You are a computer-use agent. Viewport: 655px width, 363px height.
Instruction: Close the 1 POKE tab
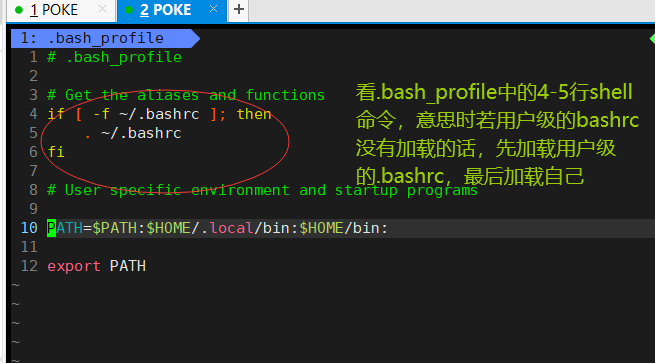pyautogui.click(x=102, y=9)
